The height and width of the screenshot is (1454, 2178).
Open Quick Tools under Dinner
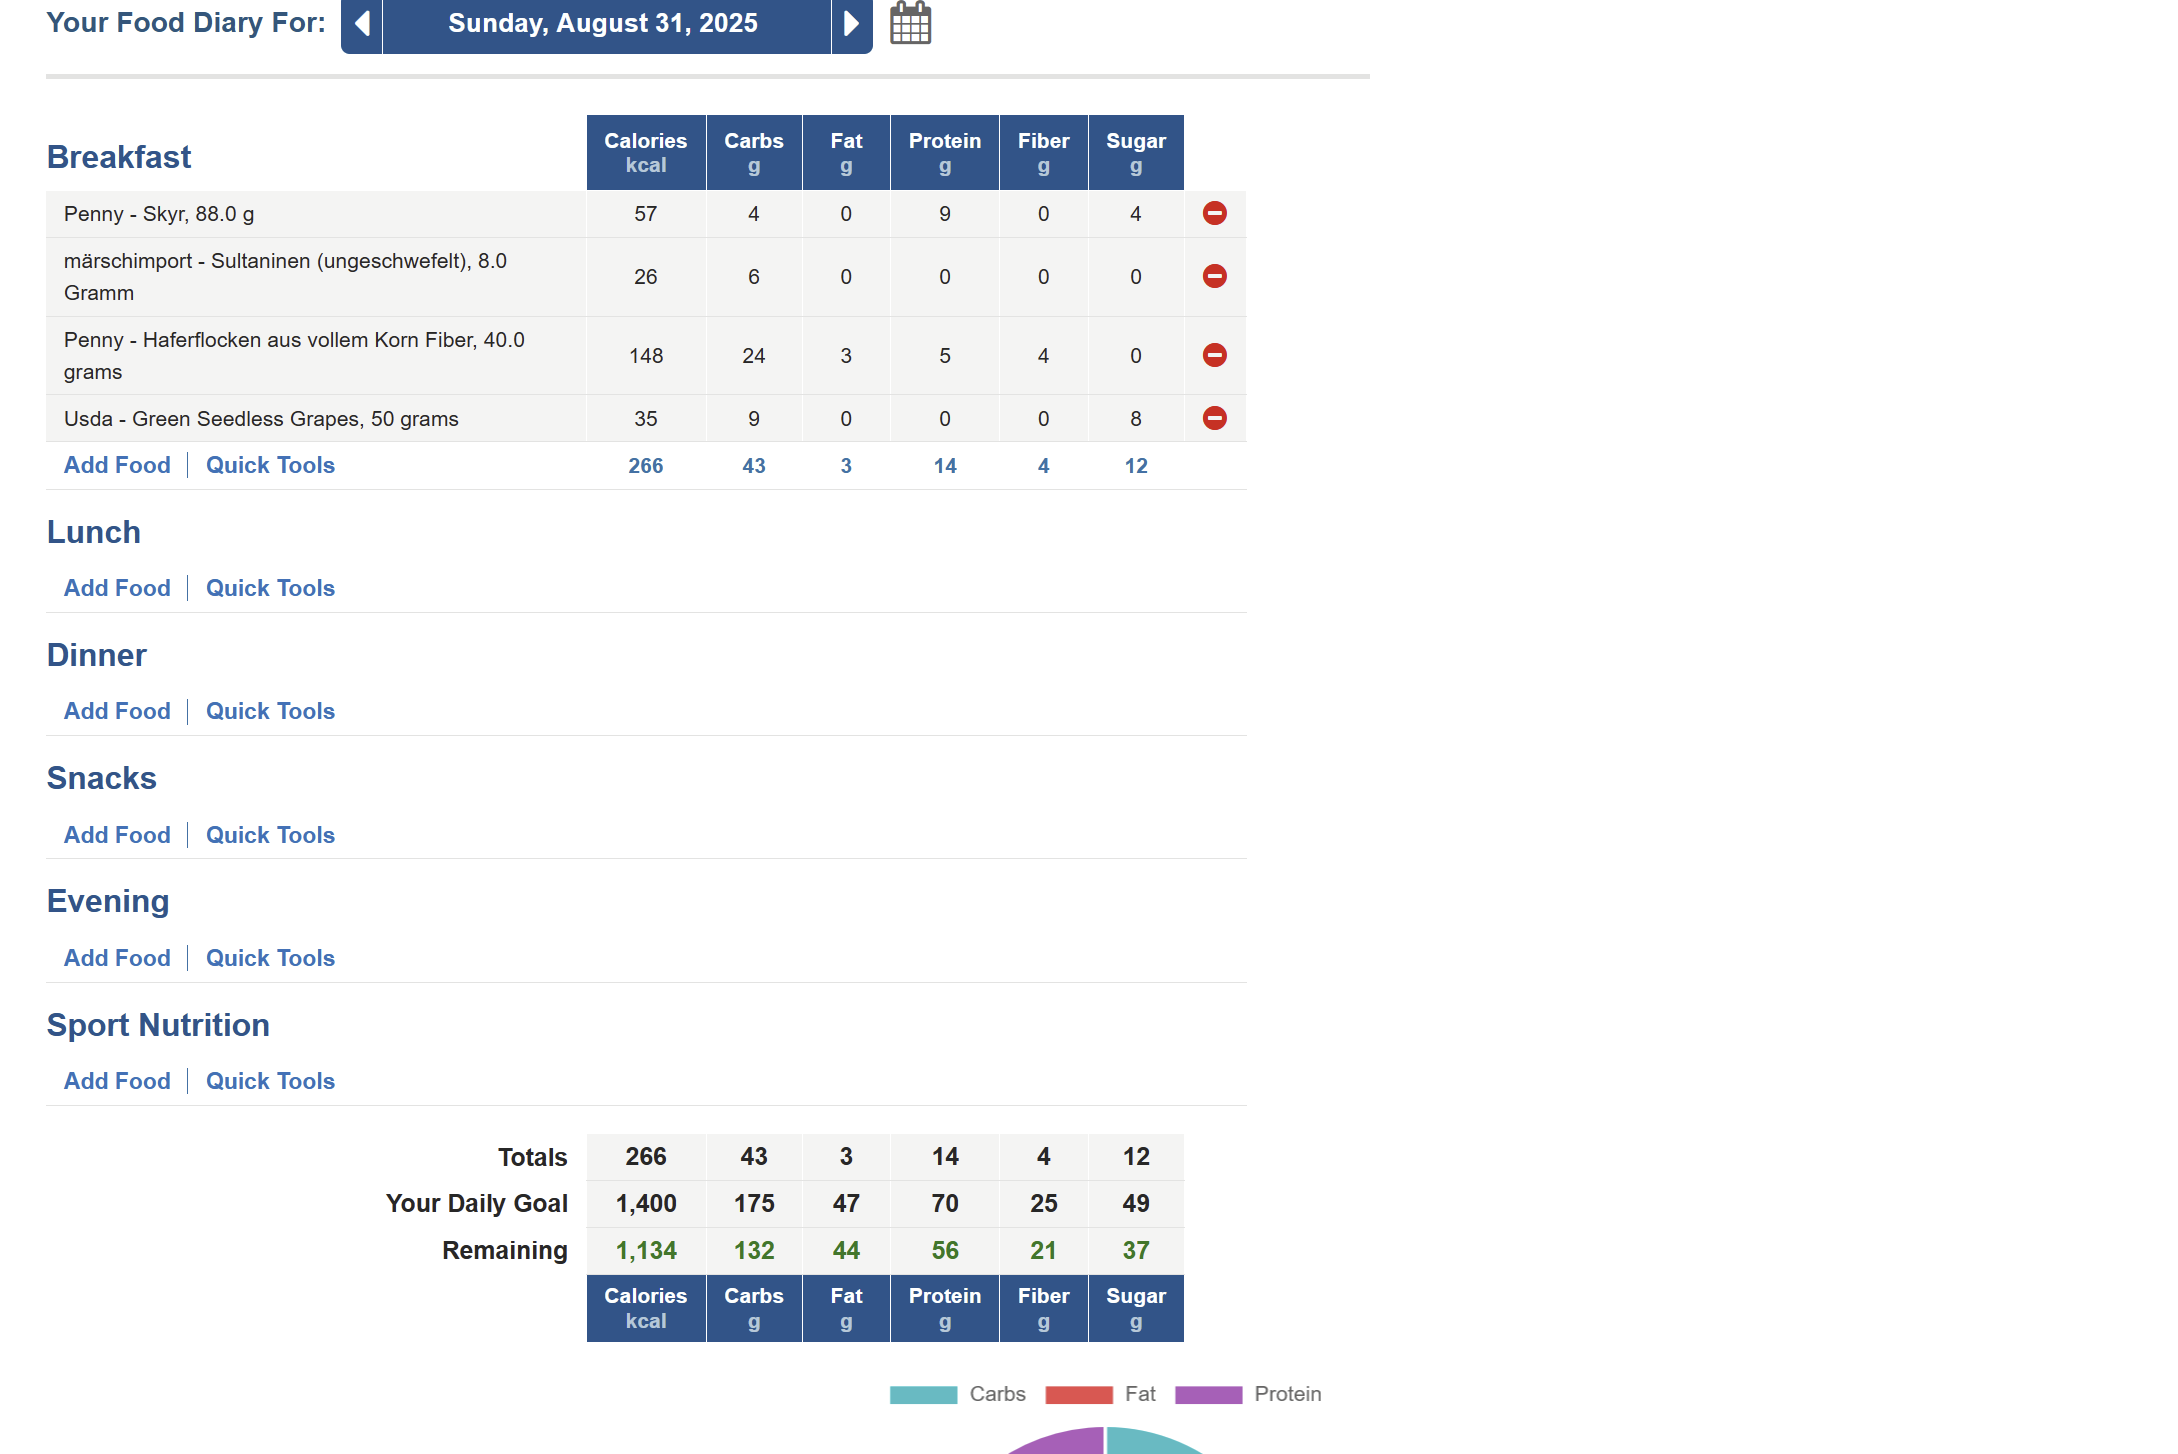point(270,712)
